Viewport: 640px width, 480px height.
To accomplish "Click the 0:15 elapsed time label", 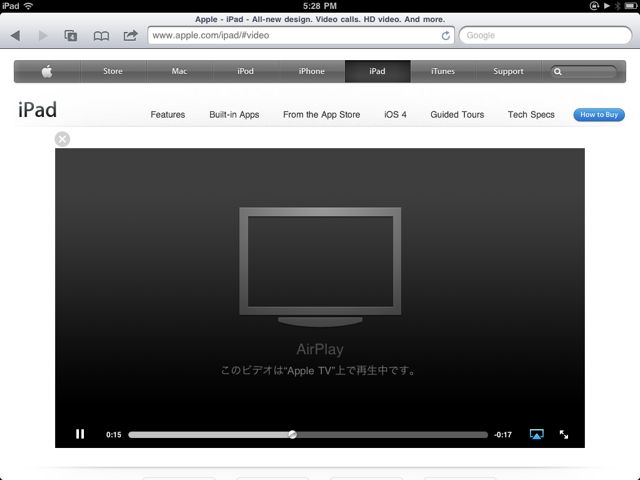I will point(113,435).
